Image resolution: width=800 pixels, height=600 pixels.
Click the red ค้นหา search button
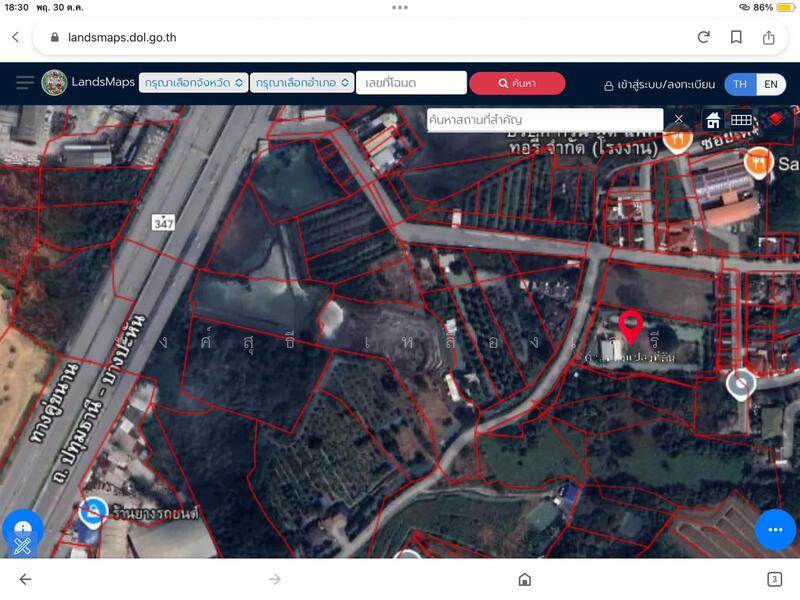tap(517, 83)
